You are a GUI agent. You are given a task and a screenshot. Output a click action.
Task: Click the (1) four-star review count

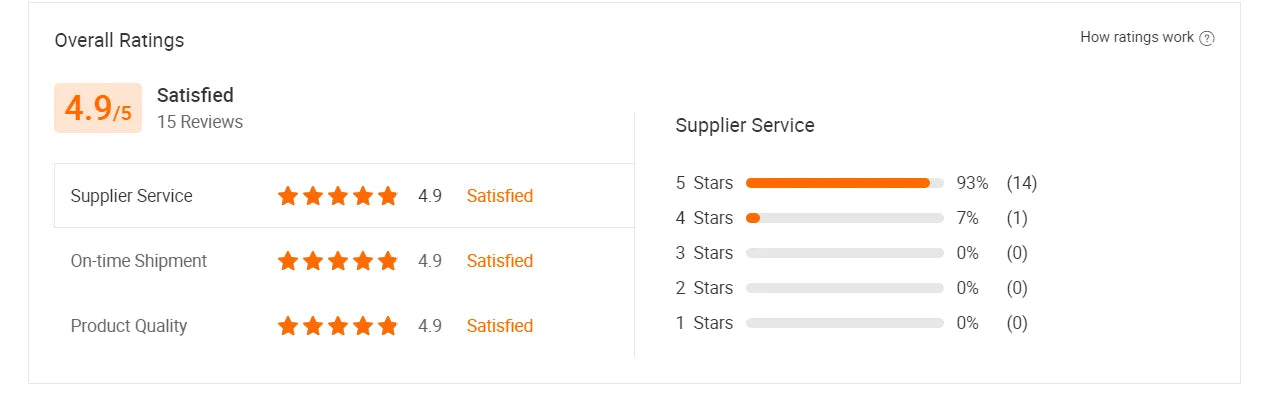pos(1017,218)
